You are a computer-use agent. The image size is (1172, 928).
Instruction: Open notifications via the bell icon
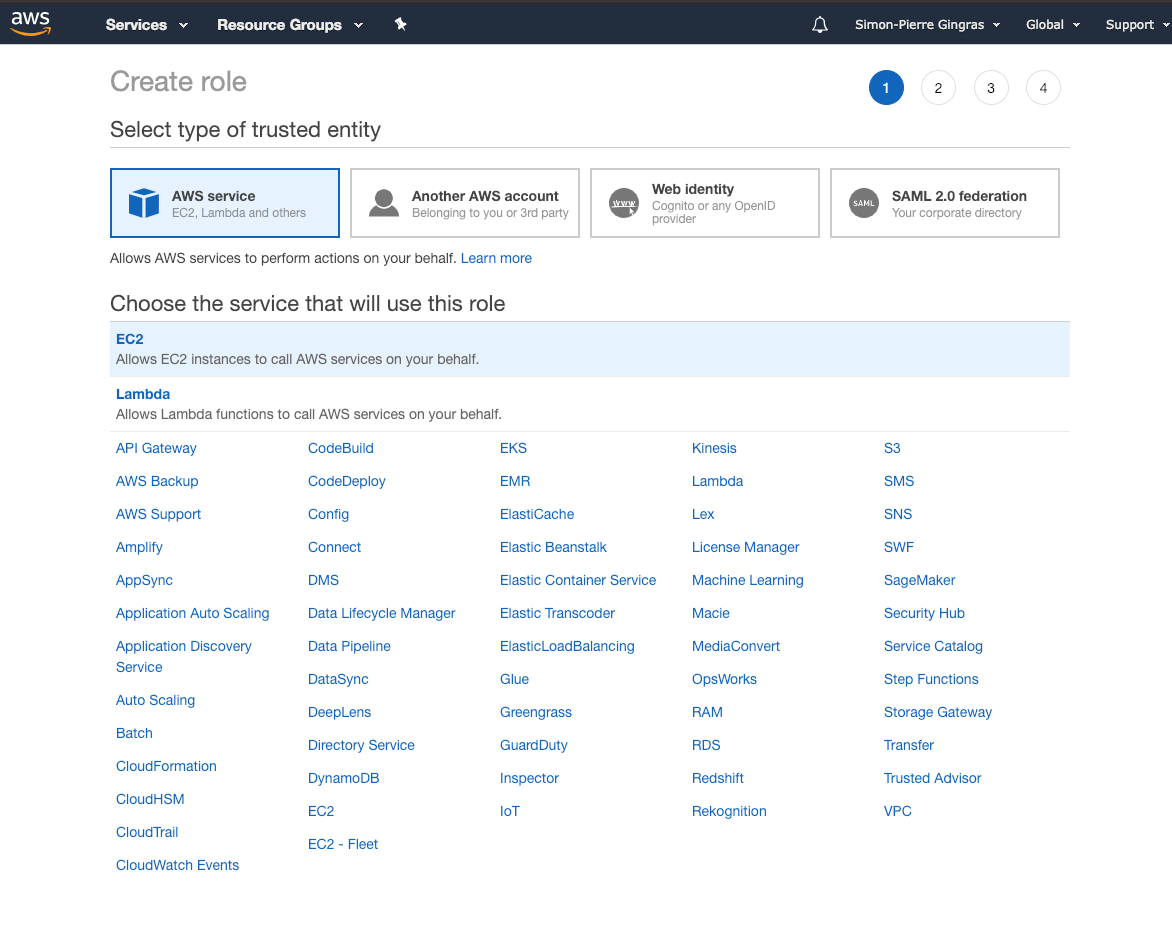point(819,23)
